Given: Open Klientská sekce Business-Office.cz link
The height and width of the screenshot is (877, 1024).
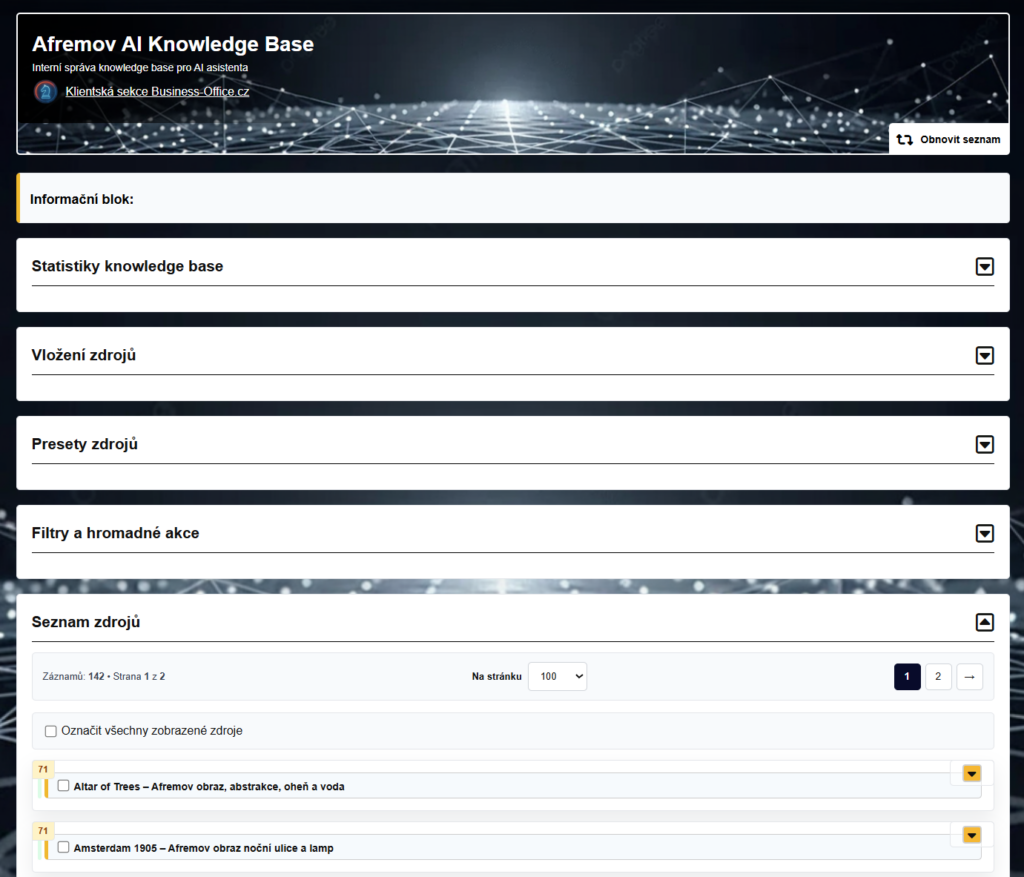Looking at the screenshot, I should pyautogui.click(x=157, y=92).
